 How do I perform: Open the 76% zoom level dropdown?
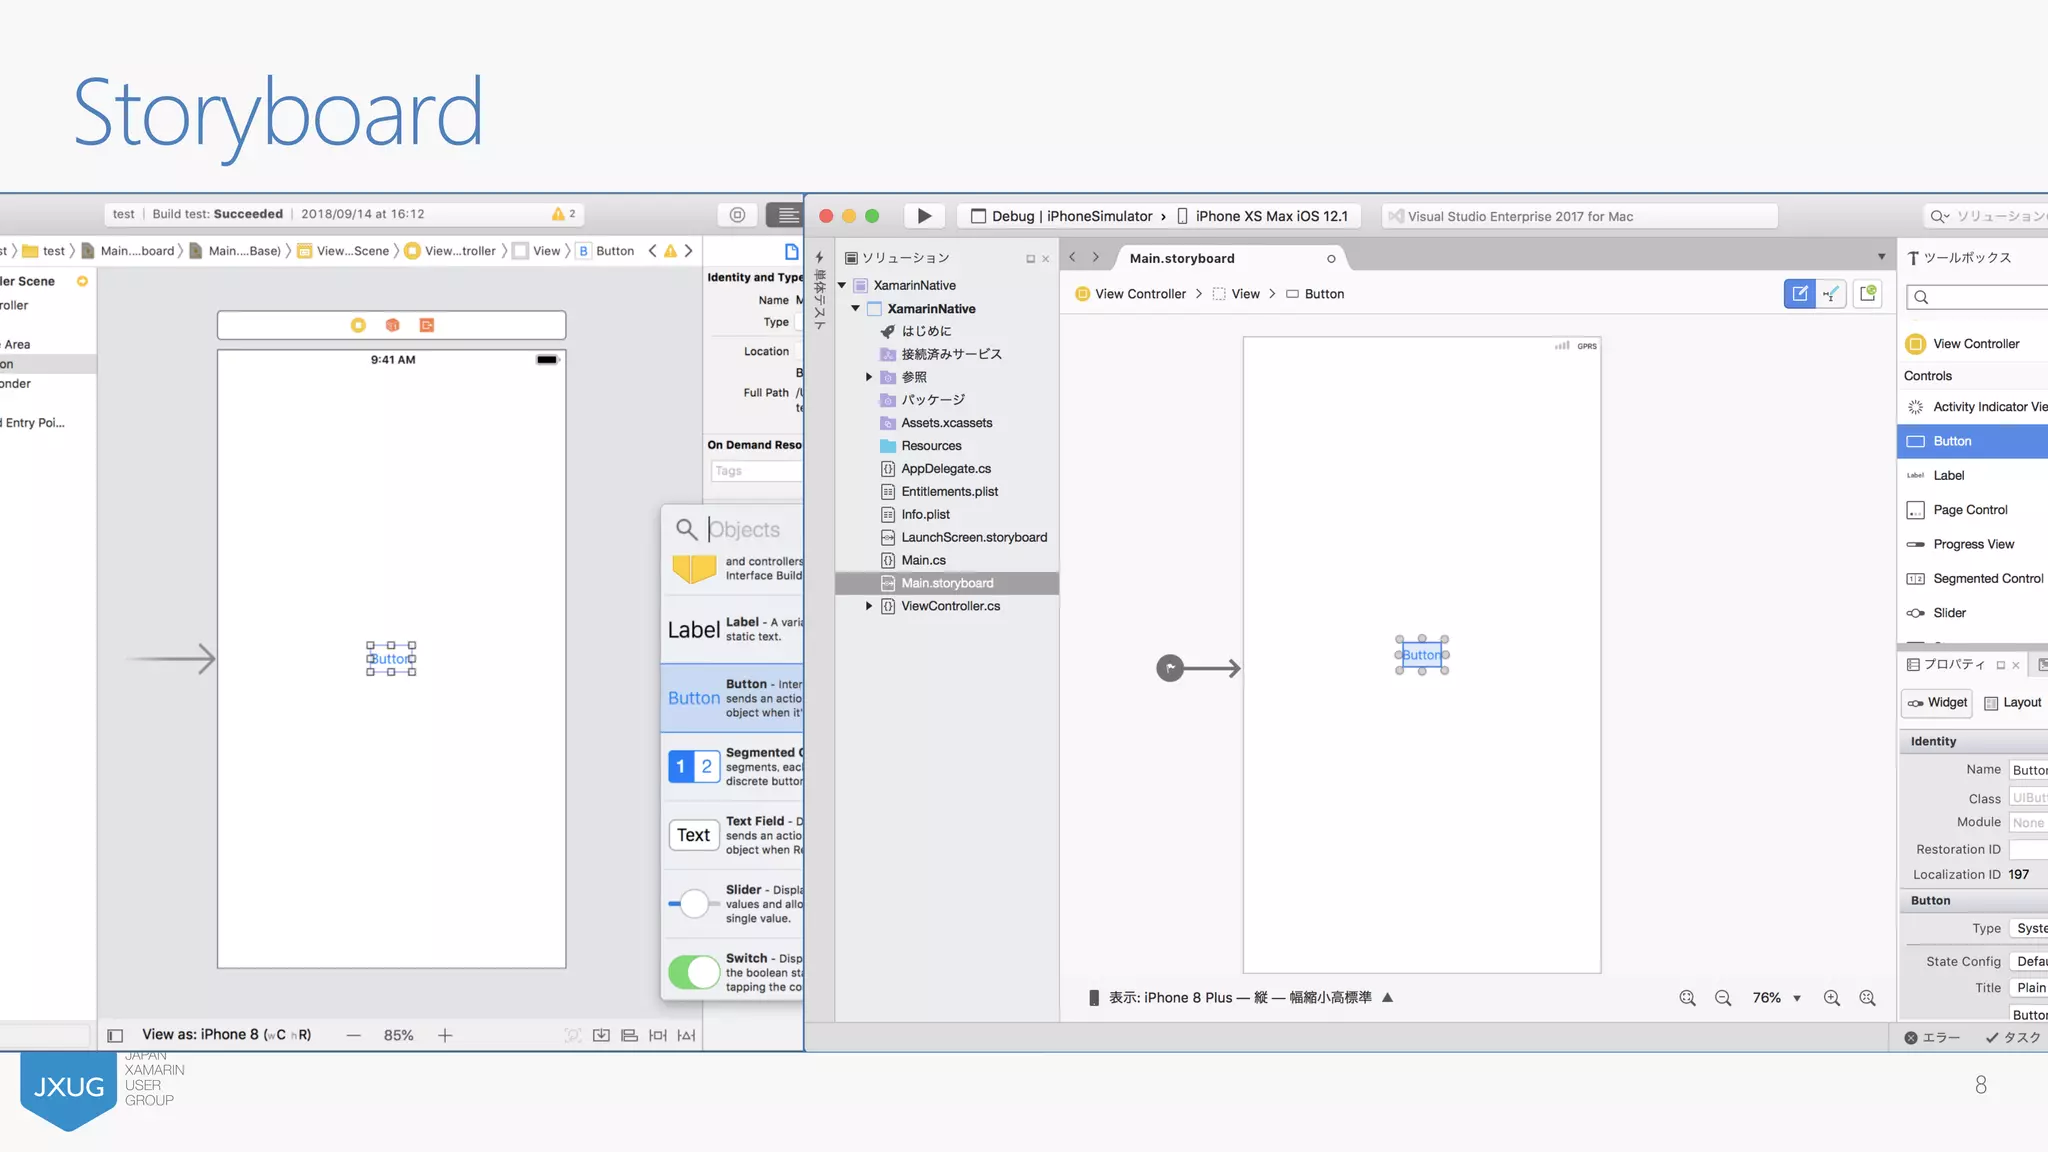click(x=1797, y=998)
